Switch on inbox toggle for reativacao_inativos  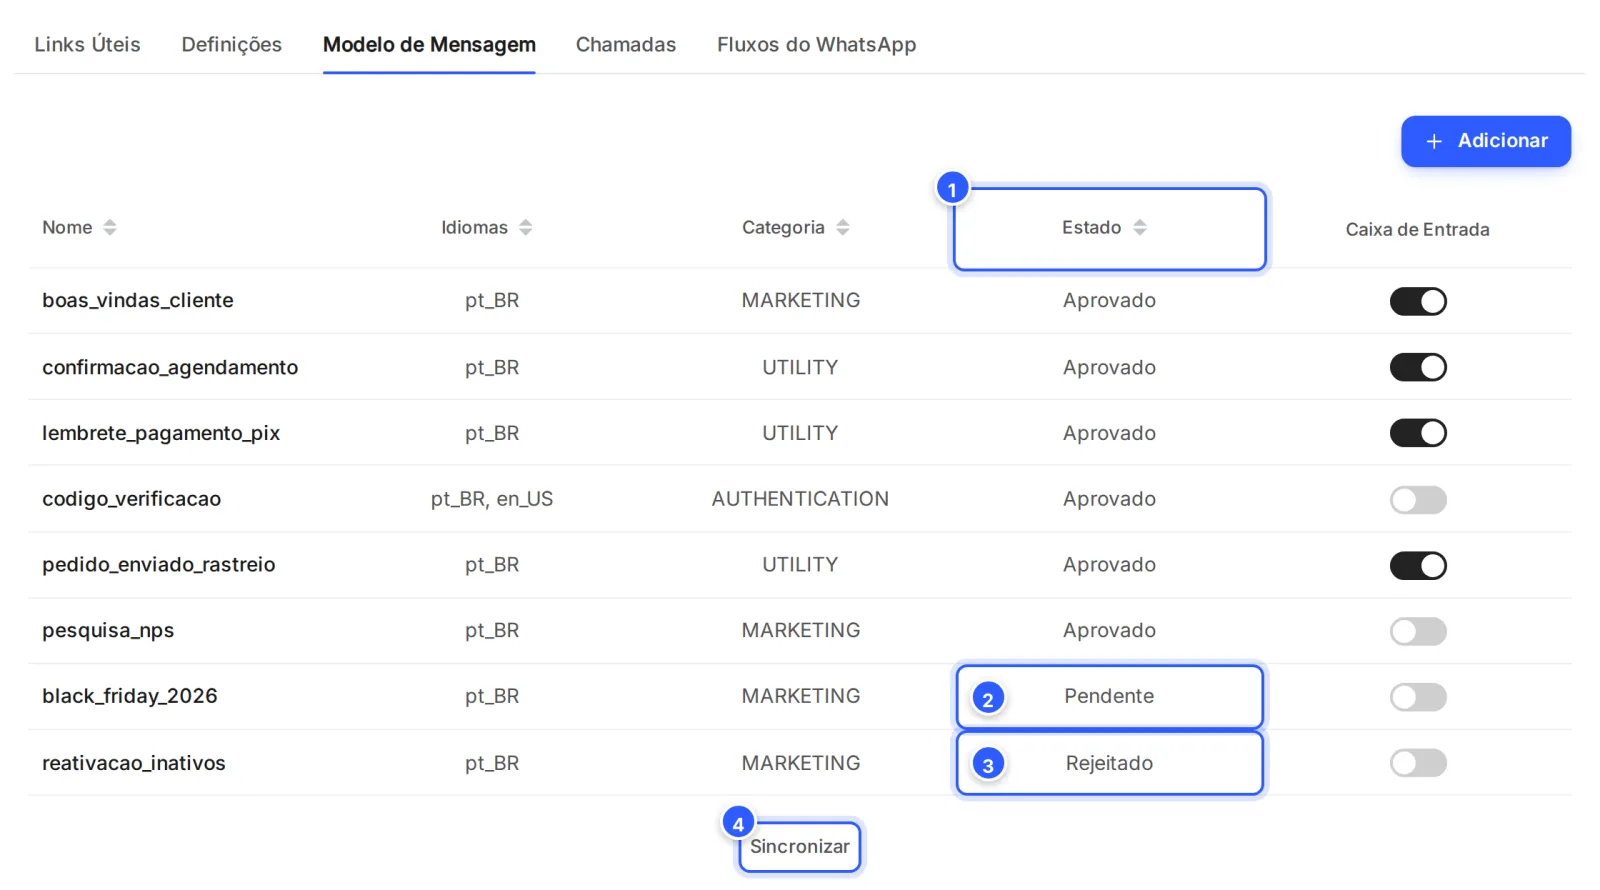pos(1418,763)
